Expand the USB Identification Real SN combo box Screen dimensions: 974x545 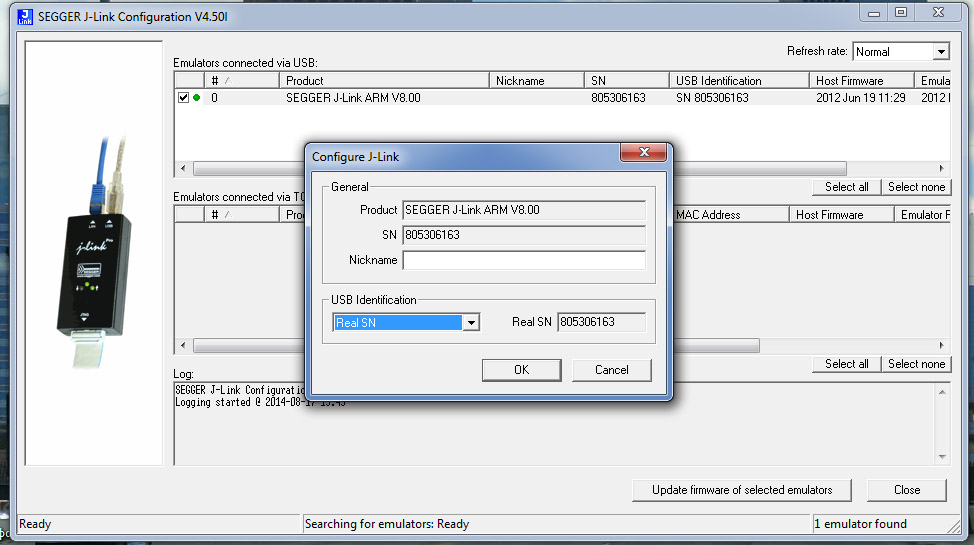[471, 323]
